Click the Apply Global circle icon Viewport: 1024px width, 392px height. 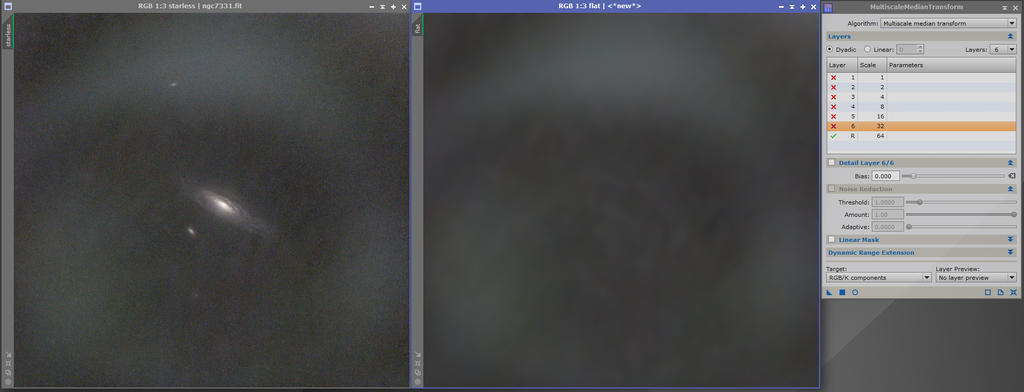click(x=855, y=292)
